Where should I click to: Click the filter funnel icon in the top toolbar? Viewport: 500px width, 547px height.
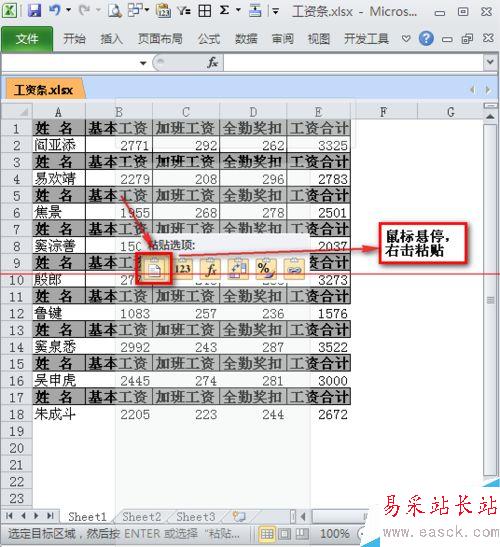184,10
